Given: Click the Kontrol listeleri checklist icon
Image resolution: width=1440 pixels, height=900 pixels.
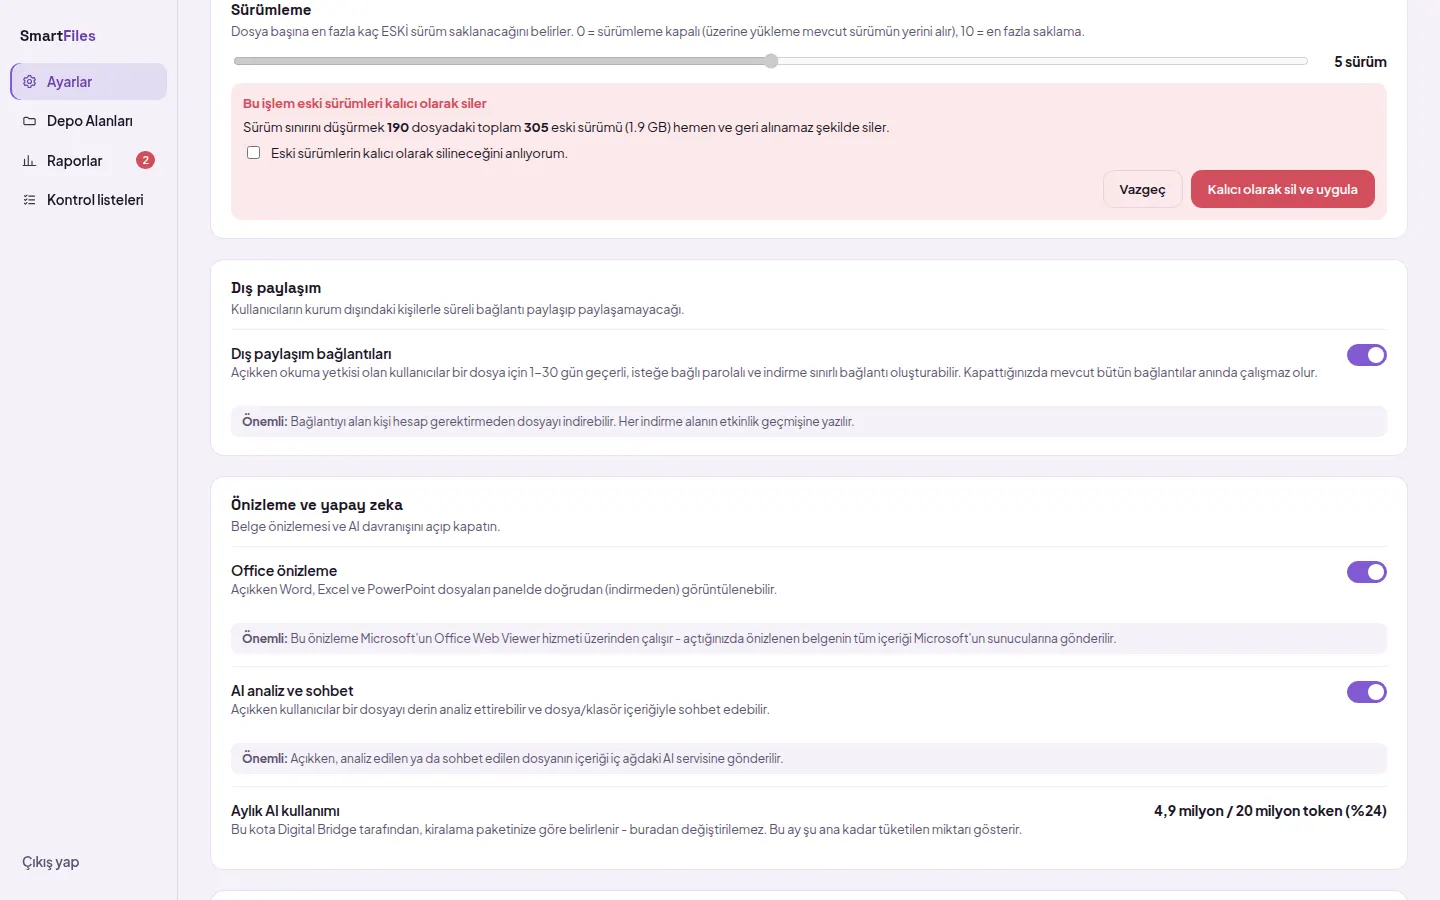Looking at the screenshot, I should click(x=29, y=200).
